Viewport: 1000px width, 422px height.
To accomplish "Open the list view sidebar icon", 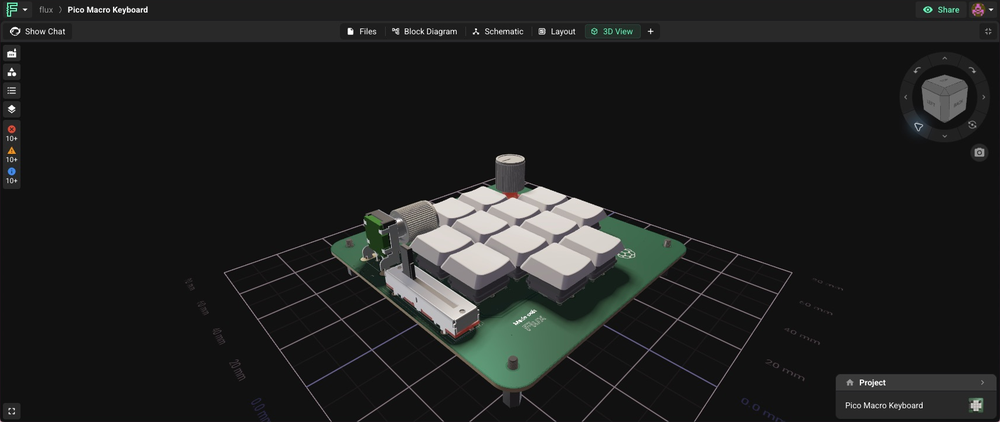I will [11, 91].
